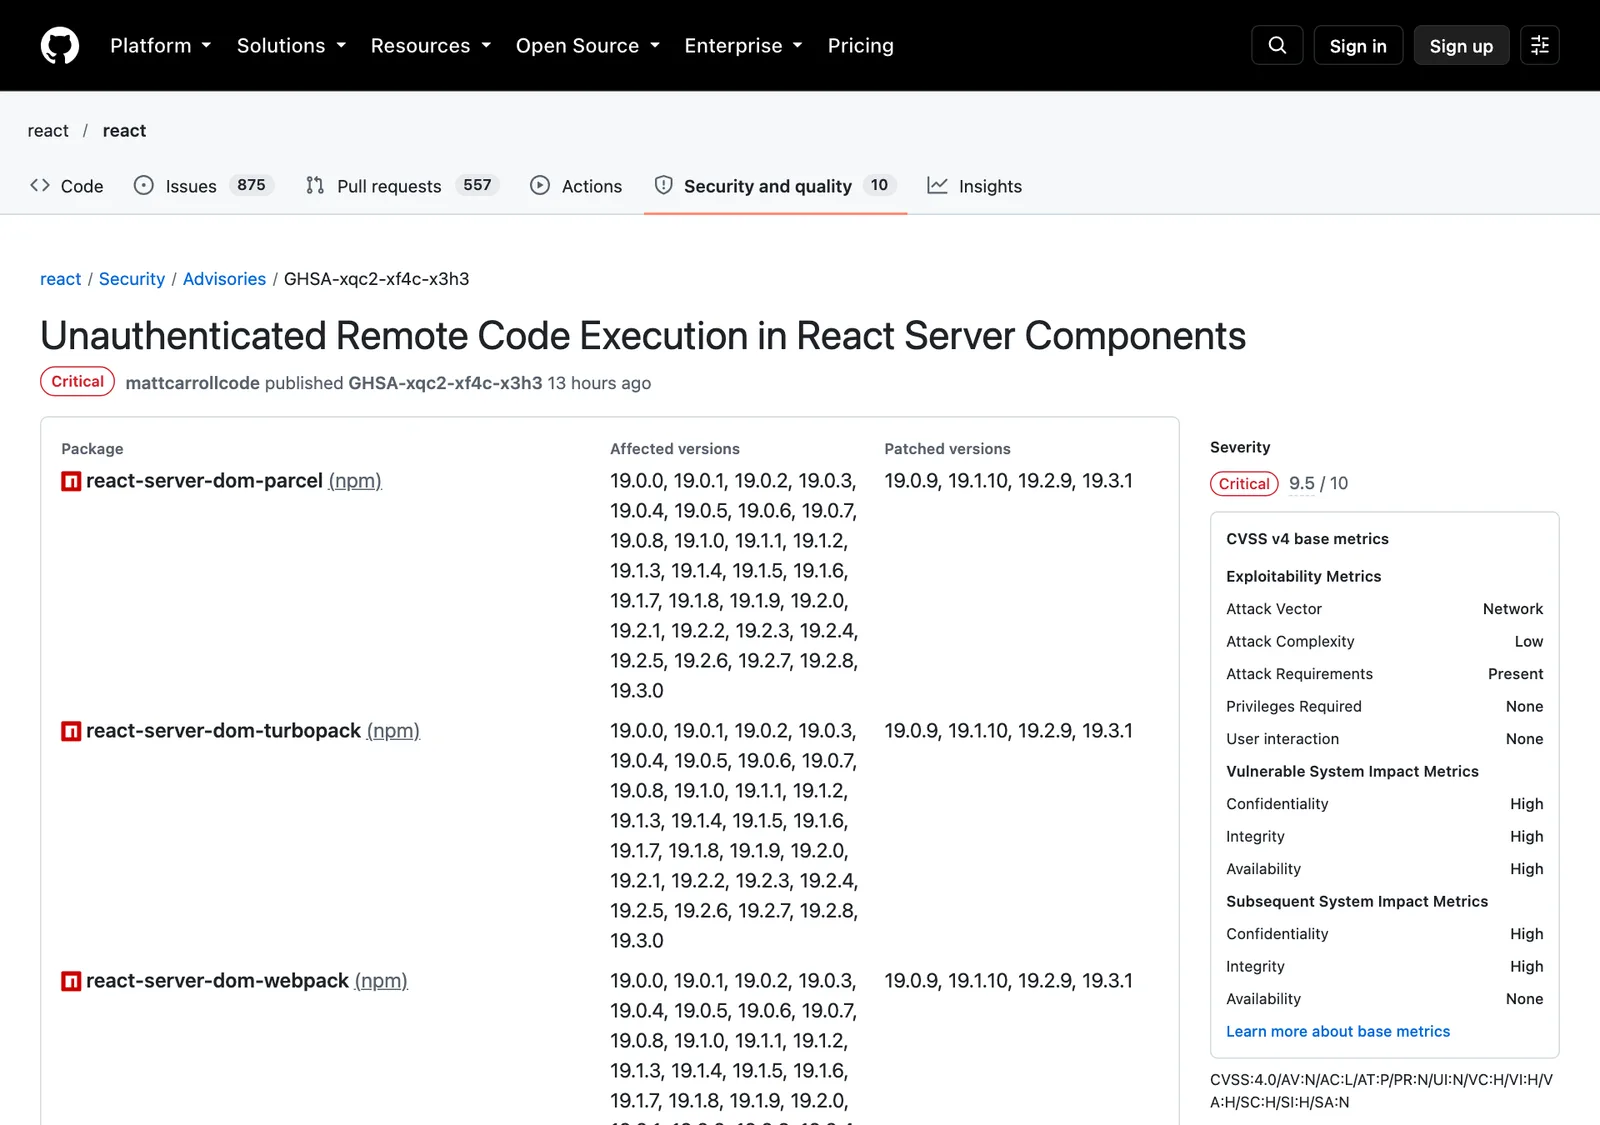Open Learn more about base metrics
This screenshot has width=1600, height=1125.
tap(1338, 1031)
